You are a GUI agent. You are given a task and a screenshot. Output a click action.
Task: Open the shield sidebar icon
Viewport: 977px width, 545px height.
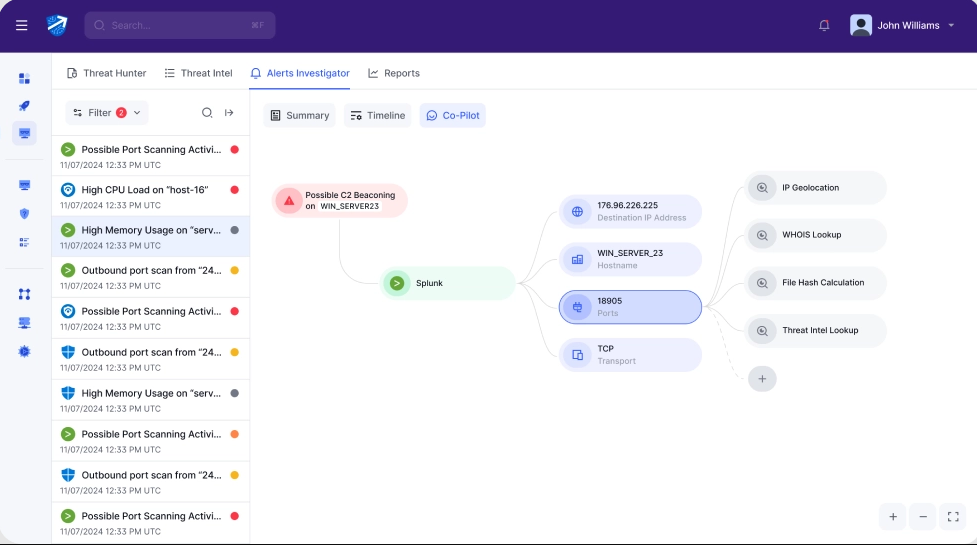pos(24,214)
